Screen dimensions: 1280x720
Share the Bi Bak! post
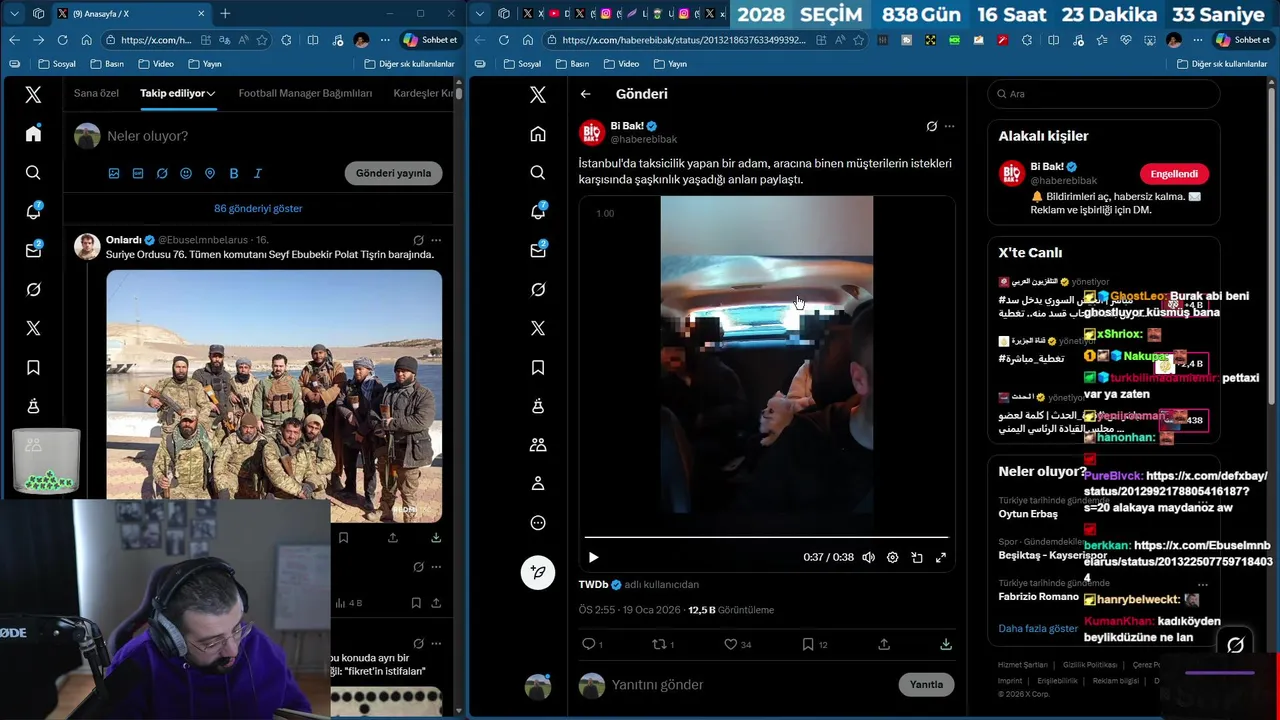[884, 644]
